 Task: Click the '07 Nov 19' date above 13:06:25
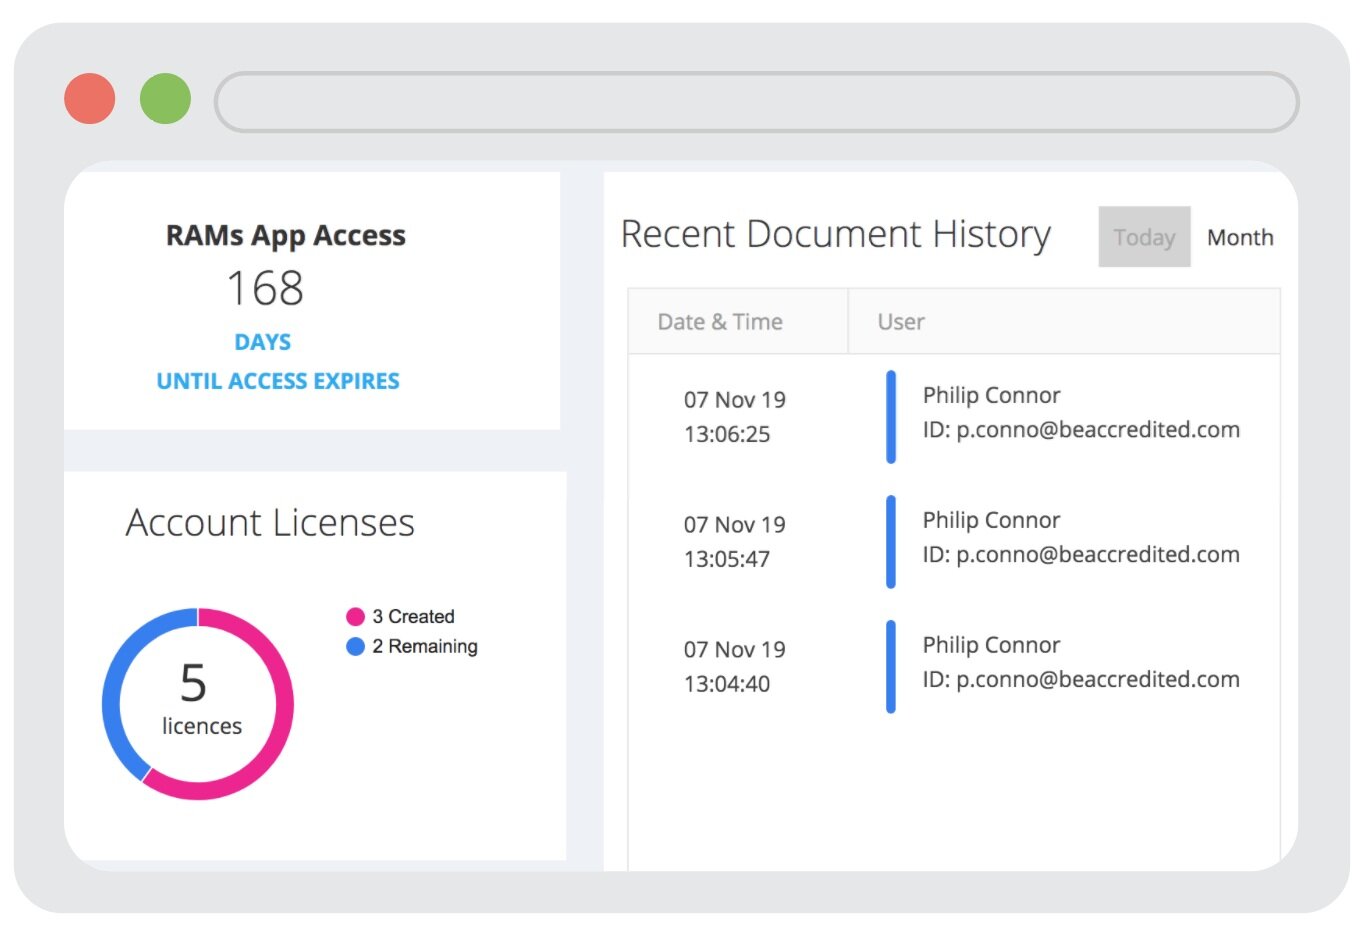click(x=735, y=400)
